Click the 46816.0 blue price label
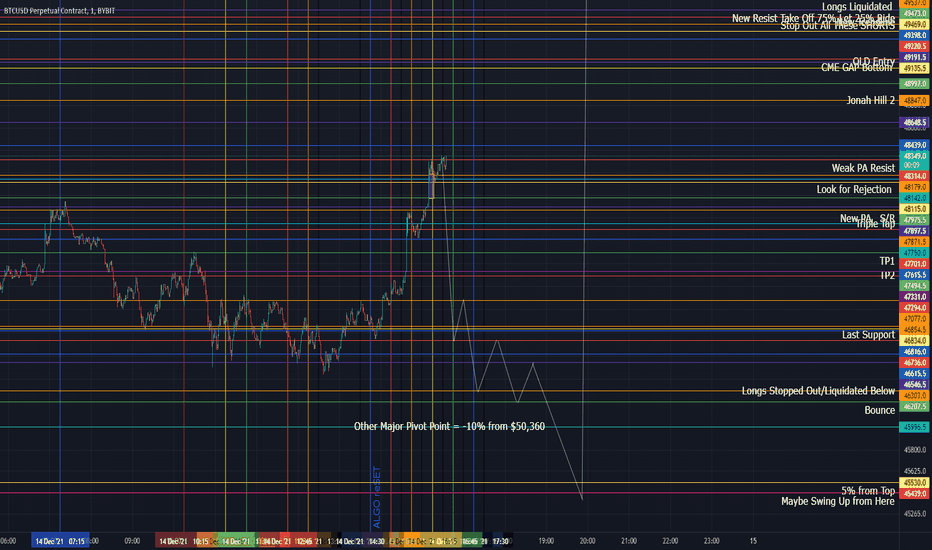932x550 pixels. 914,352
